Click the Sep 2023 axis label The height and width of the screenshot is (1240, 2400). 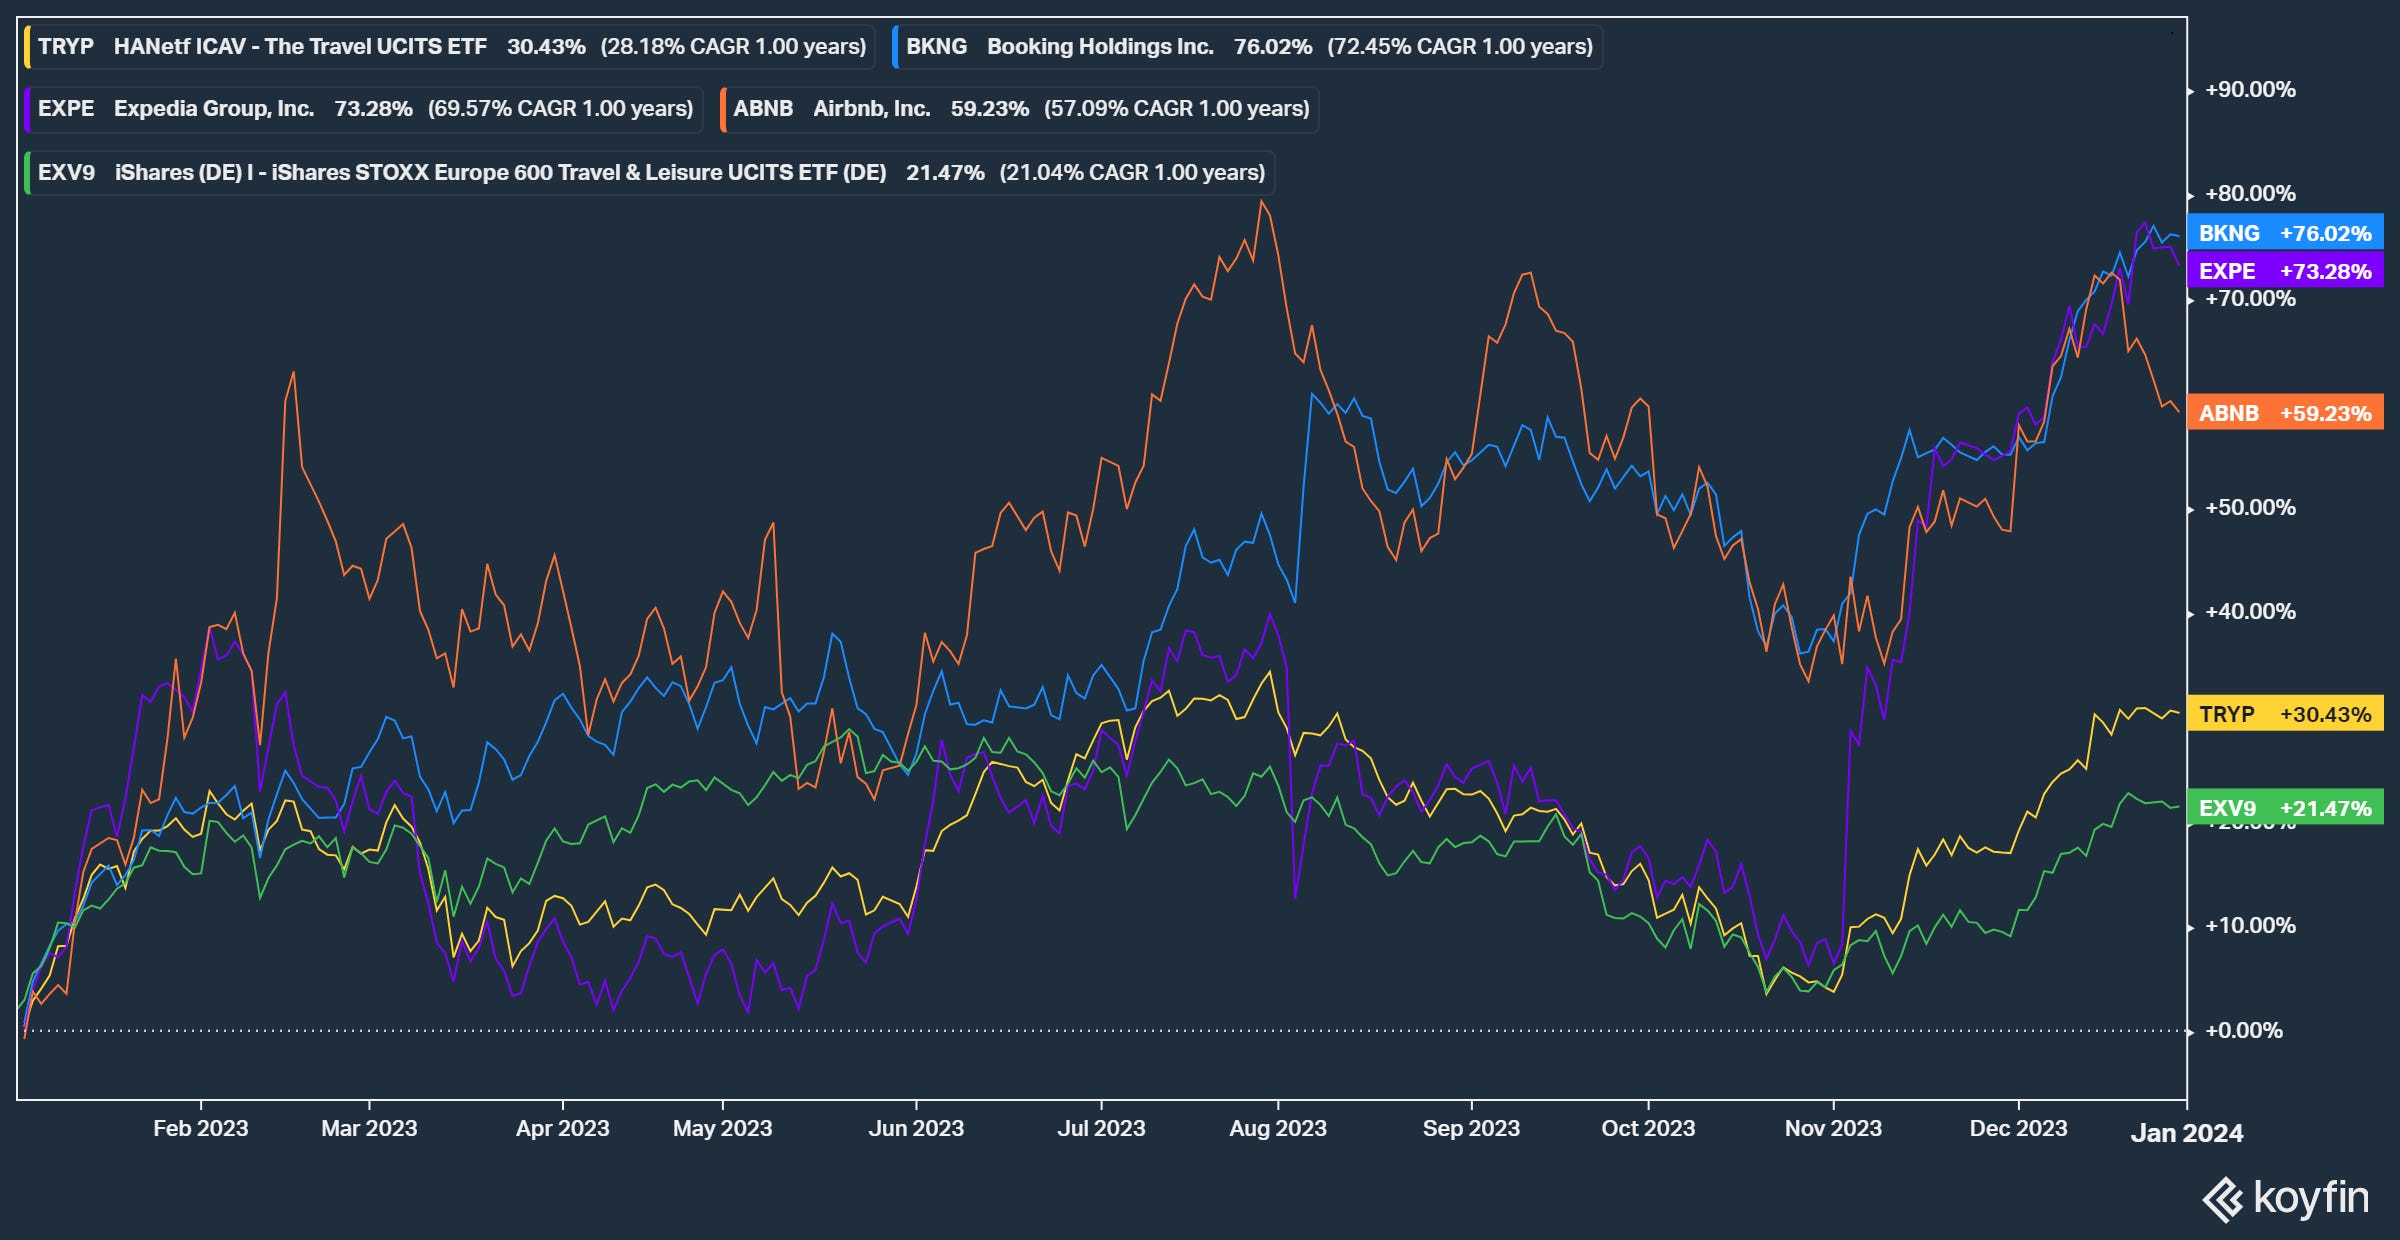[1471, 1129]
